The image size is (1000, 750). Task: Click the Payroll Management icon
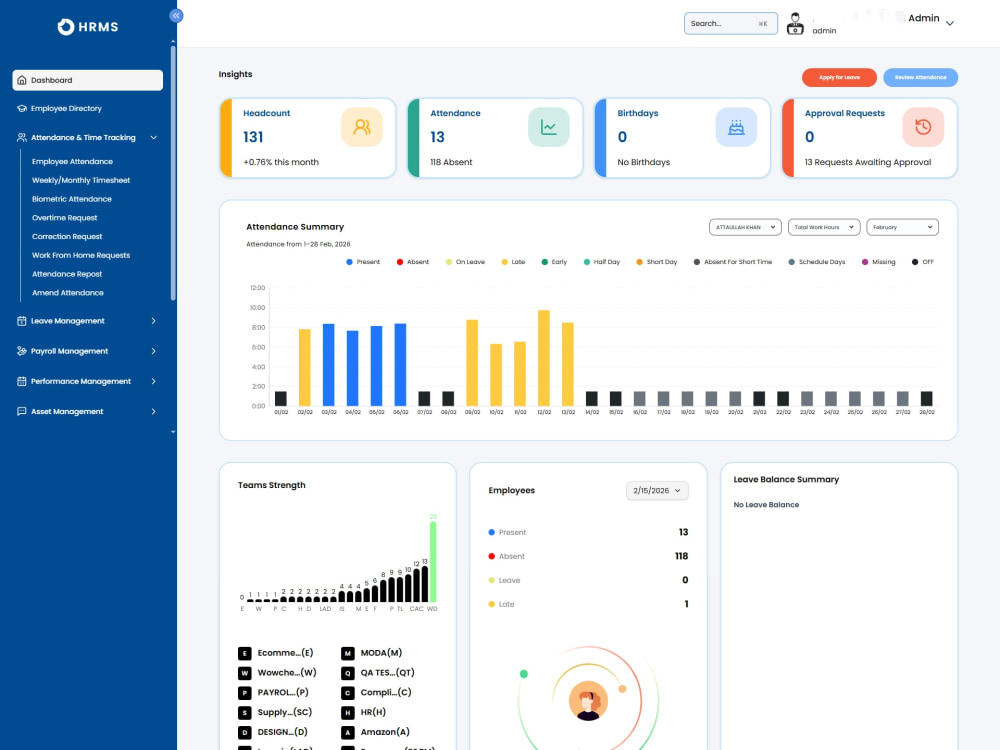[x=22, y=351]
